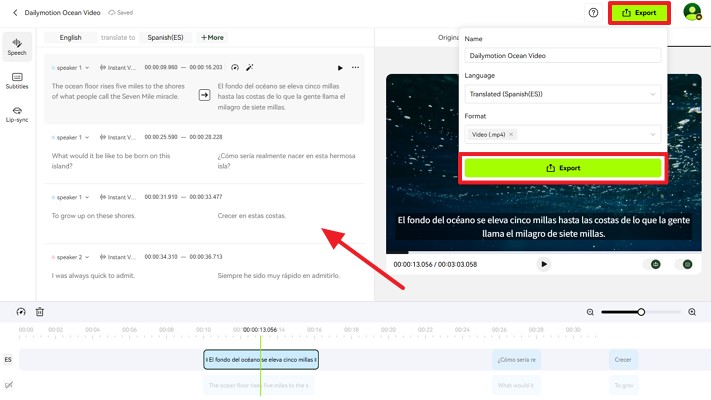Click the green Export button in popup
Screen dimensions: 711x400
click(x=563, y=168)
